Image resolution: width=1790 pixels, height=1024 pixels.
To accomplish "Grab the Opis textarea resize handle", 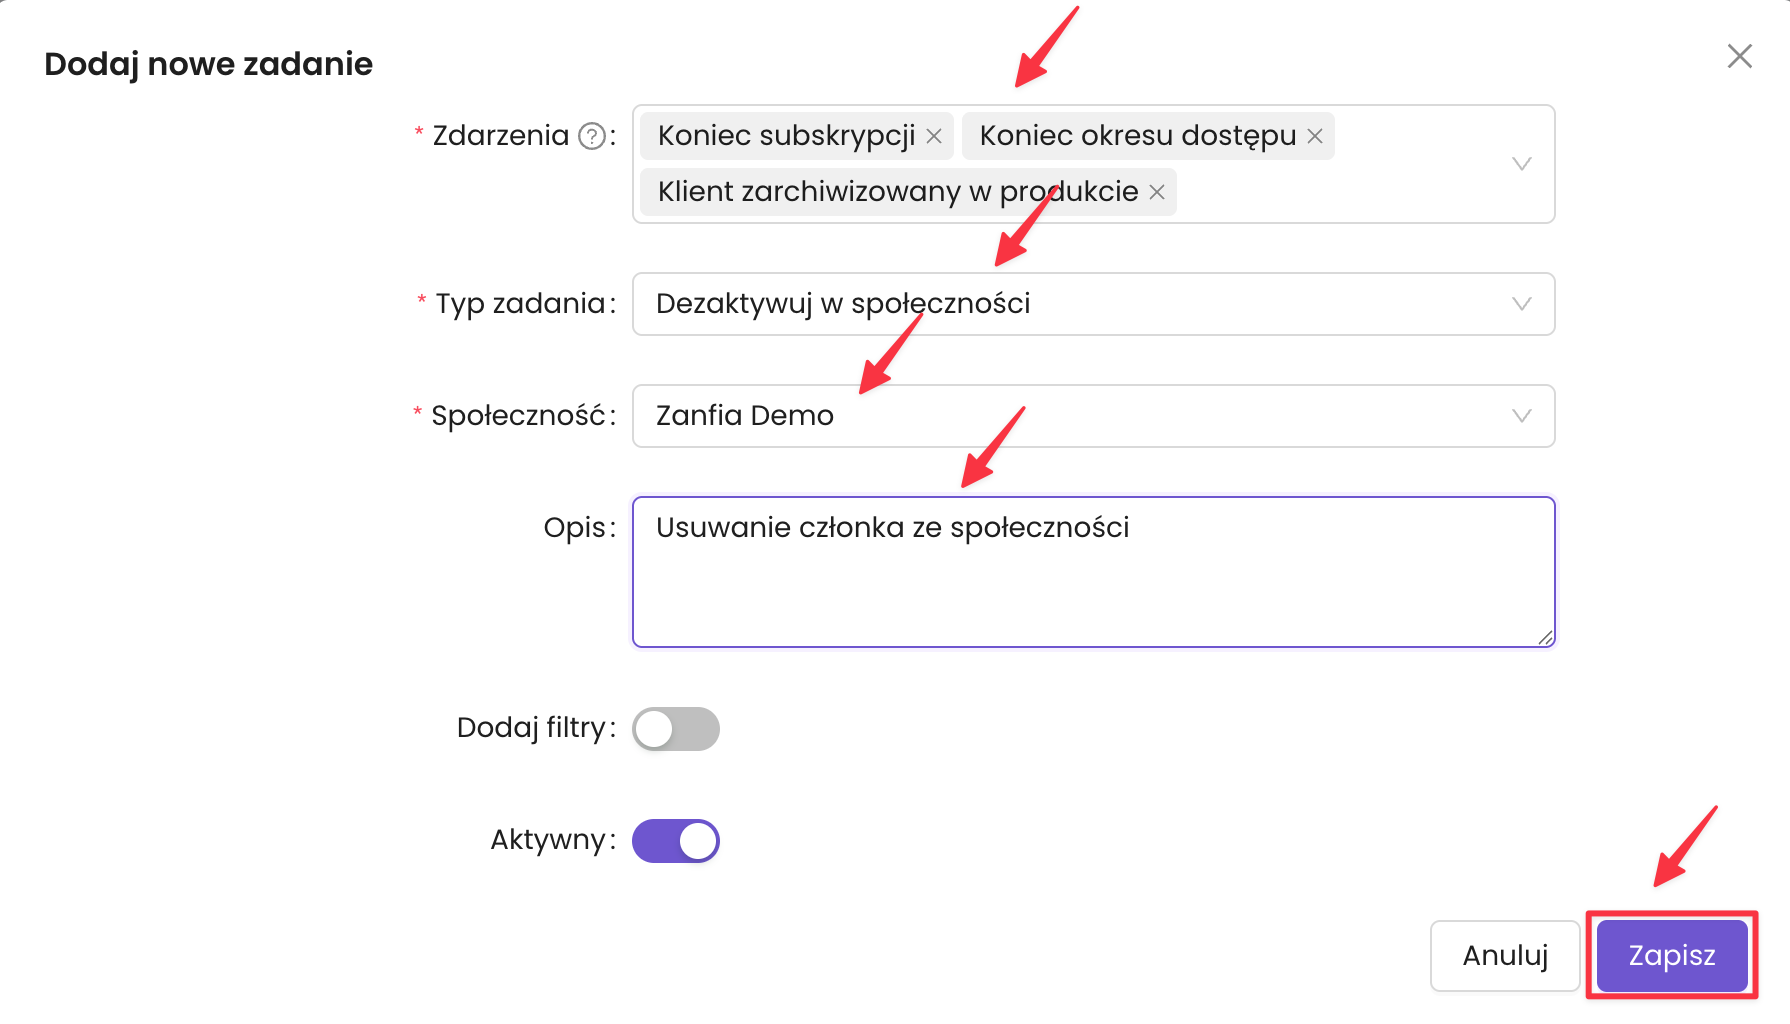I will coord(1545,637).
